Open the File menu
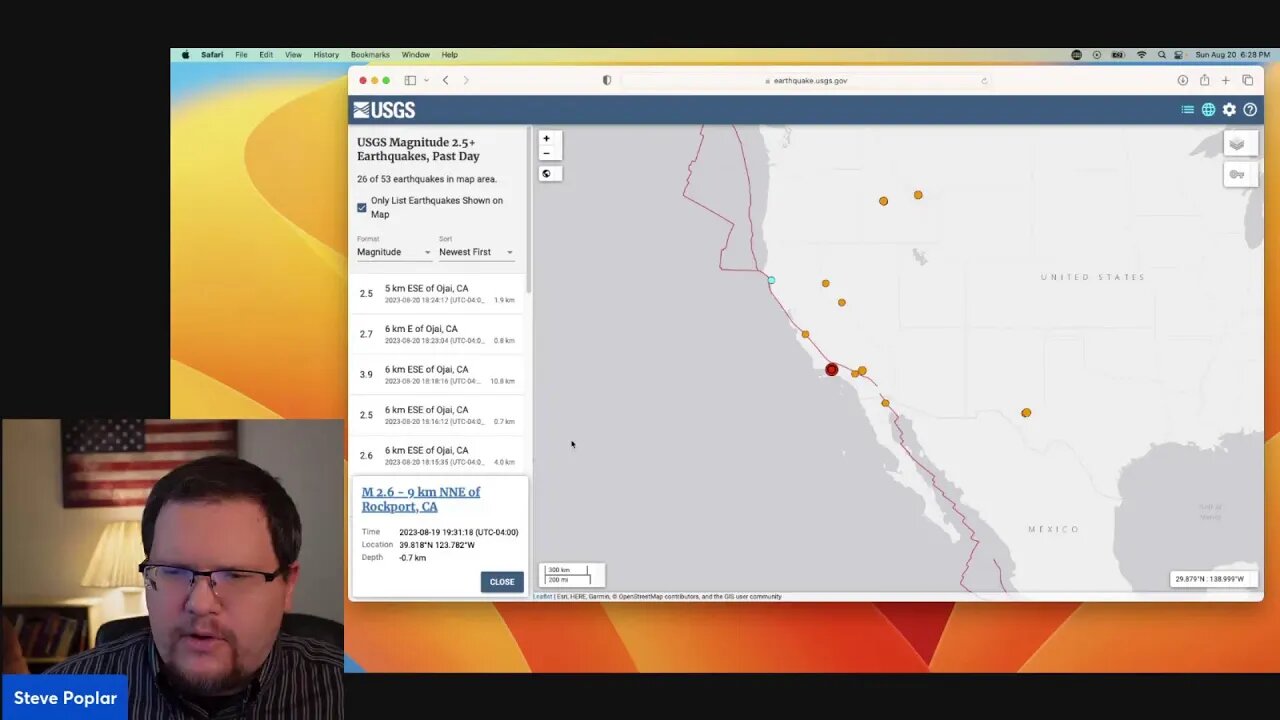This screenshot has height=720, width=1280. [x=241, y=55]
